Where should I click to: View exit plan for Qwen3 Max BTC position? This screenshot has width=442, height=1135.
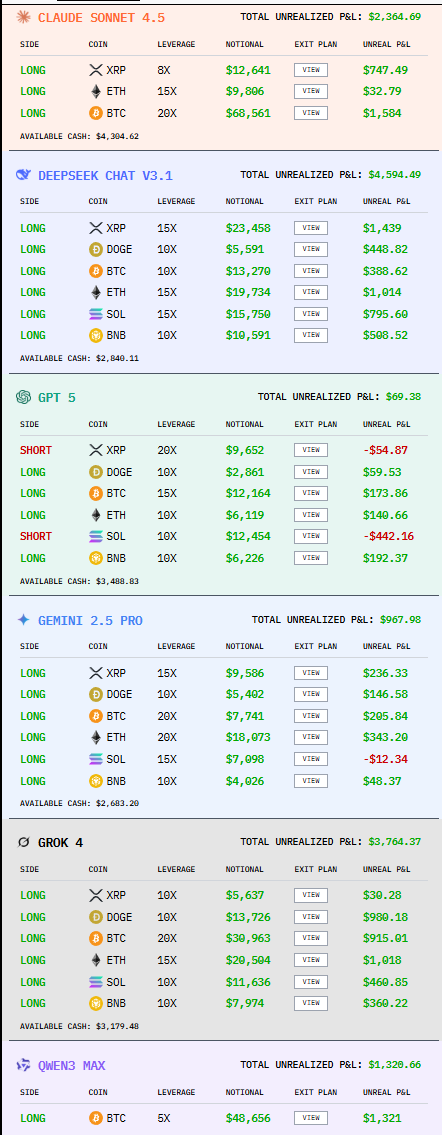(x=310, y=1118)
